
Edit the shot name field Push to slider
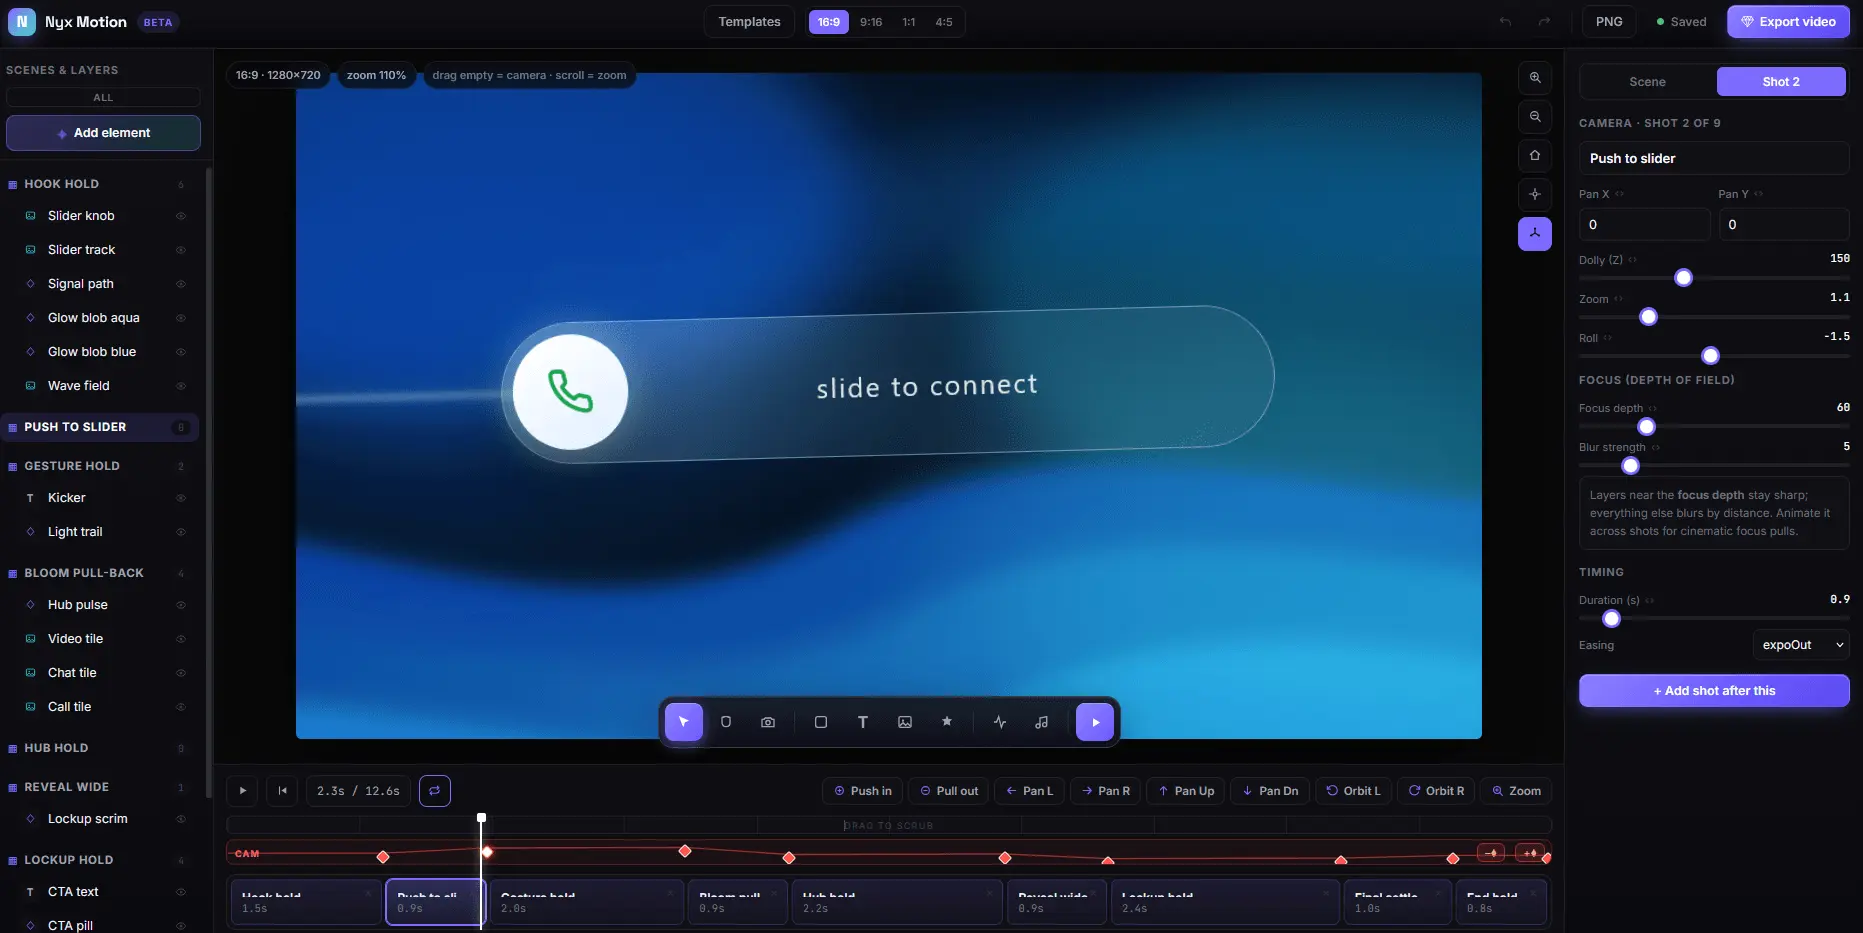(1714, 158)
